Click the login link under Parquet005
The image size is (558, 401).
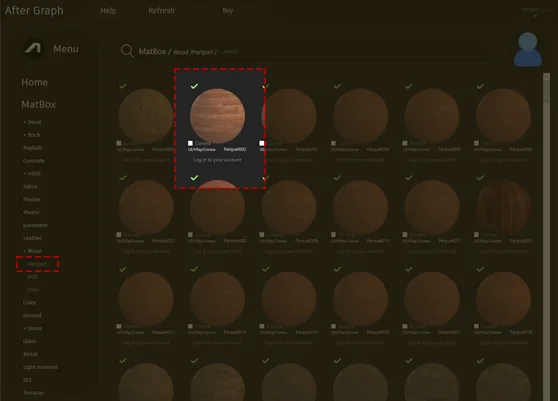(432, 160)
